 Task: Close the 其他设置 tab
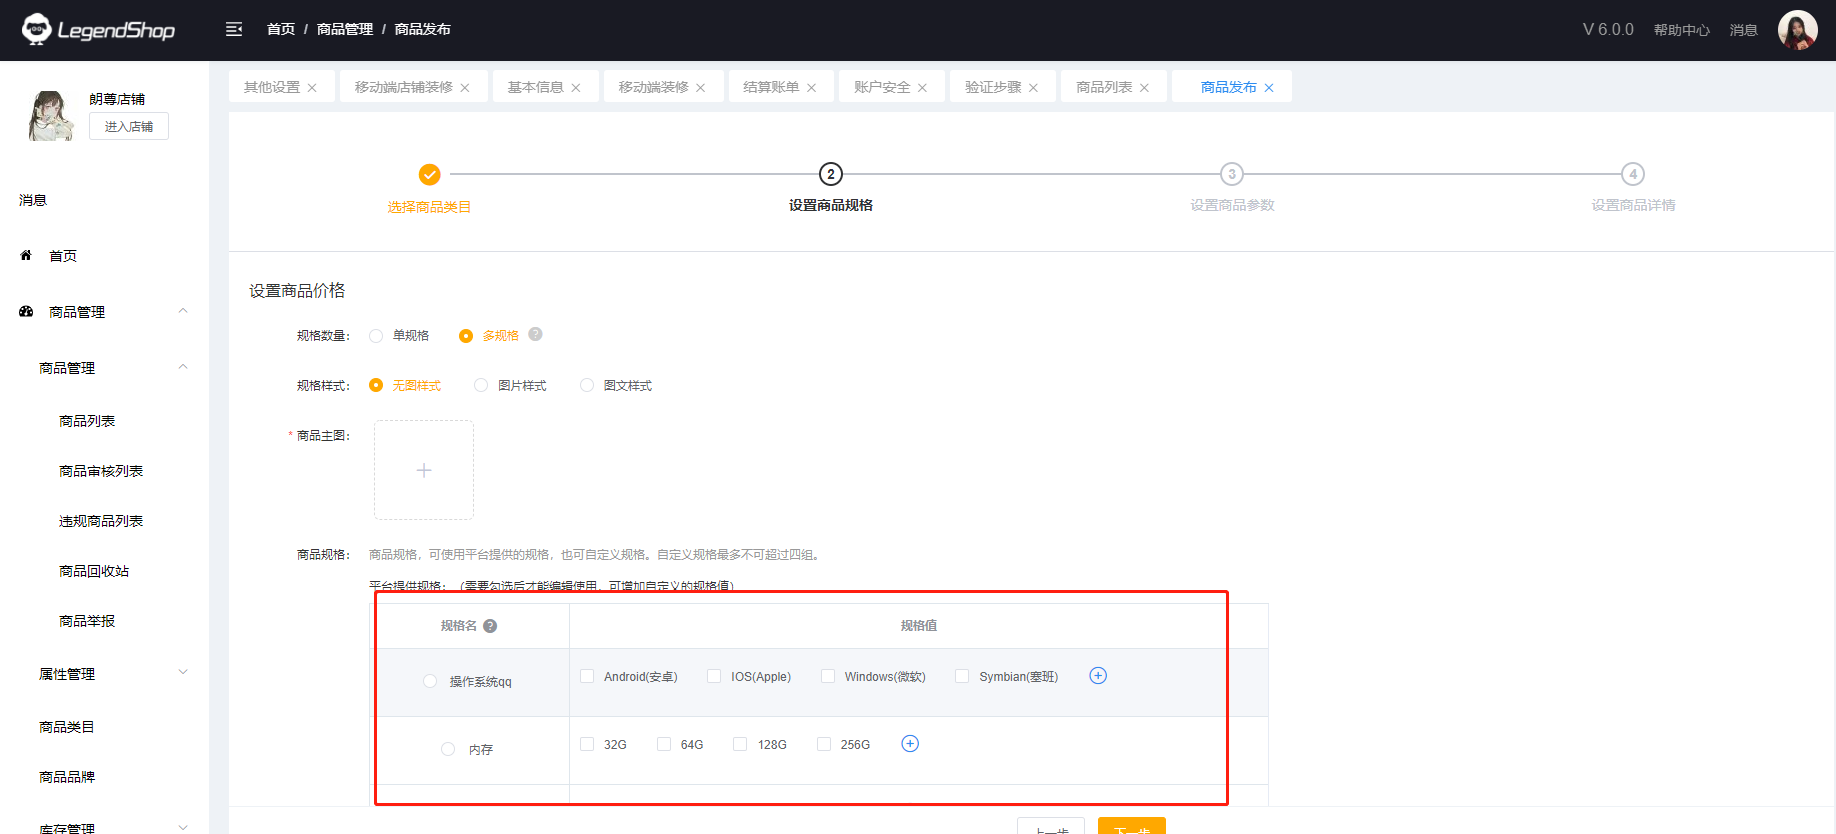point(312,88)
